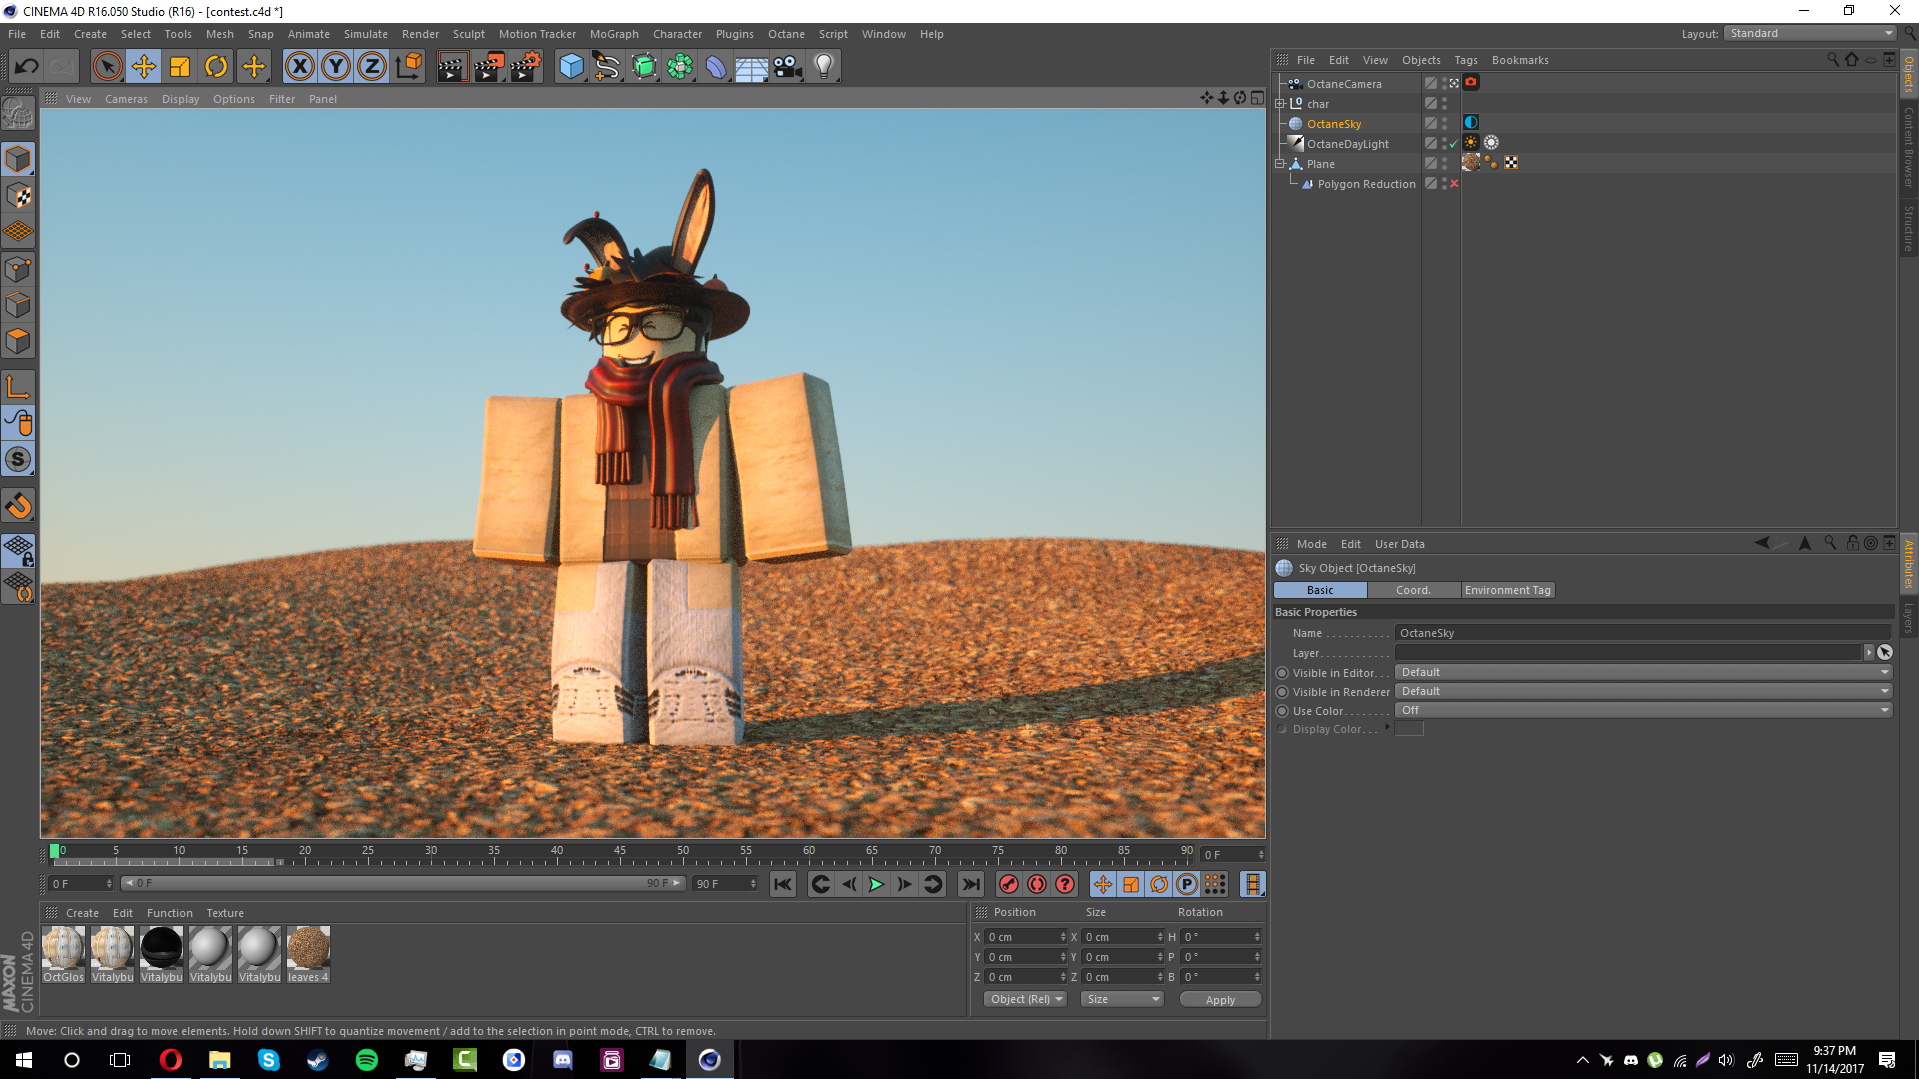Click Render View icon
Screen dimensions: 1919x1079
pyautogui.click(x=452, y=67)
